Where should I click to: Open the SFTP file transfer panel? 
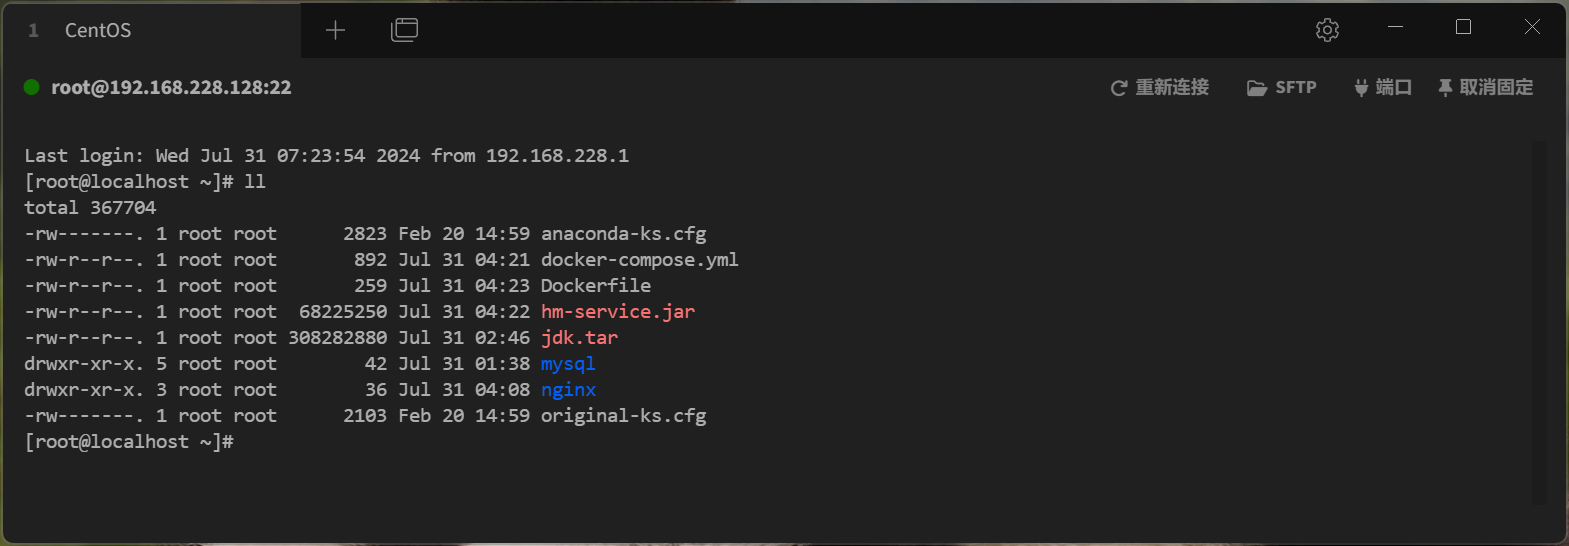(x=1282, y=88)
